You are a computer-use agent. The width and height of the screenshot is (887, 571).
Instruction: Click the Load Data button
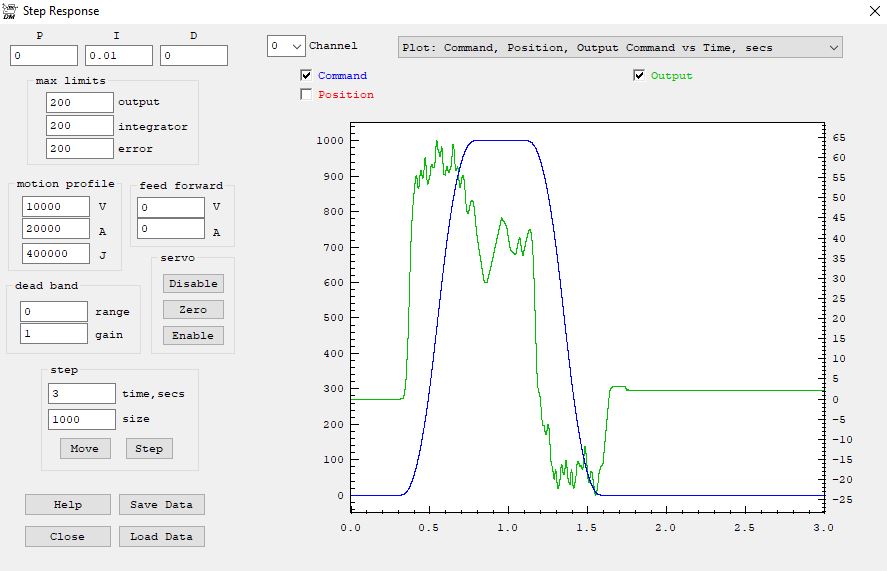point(161,537)
